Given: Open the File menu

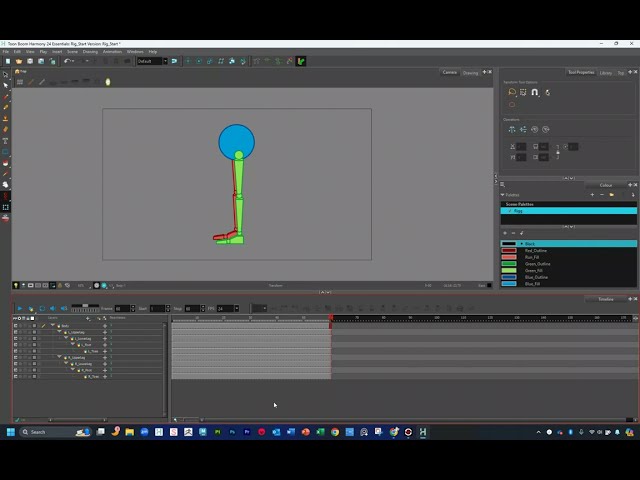Looking at the screenshot, I should (x=6, y=52).
